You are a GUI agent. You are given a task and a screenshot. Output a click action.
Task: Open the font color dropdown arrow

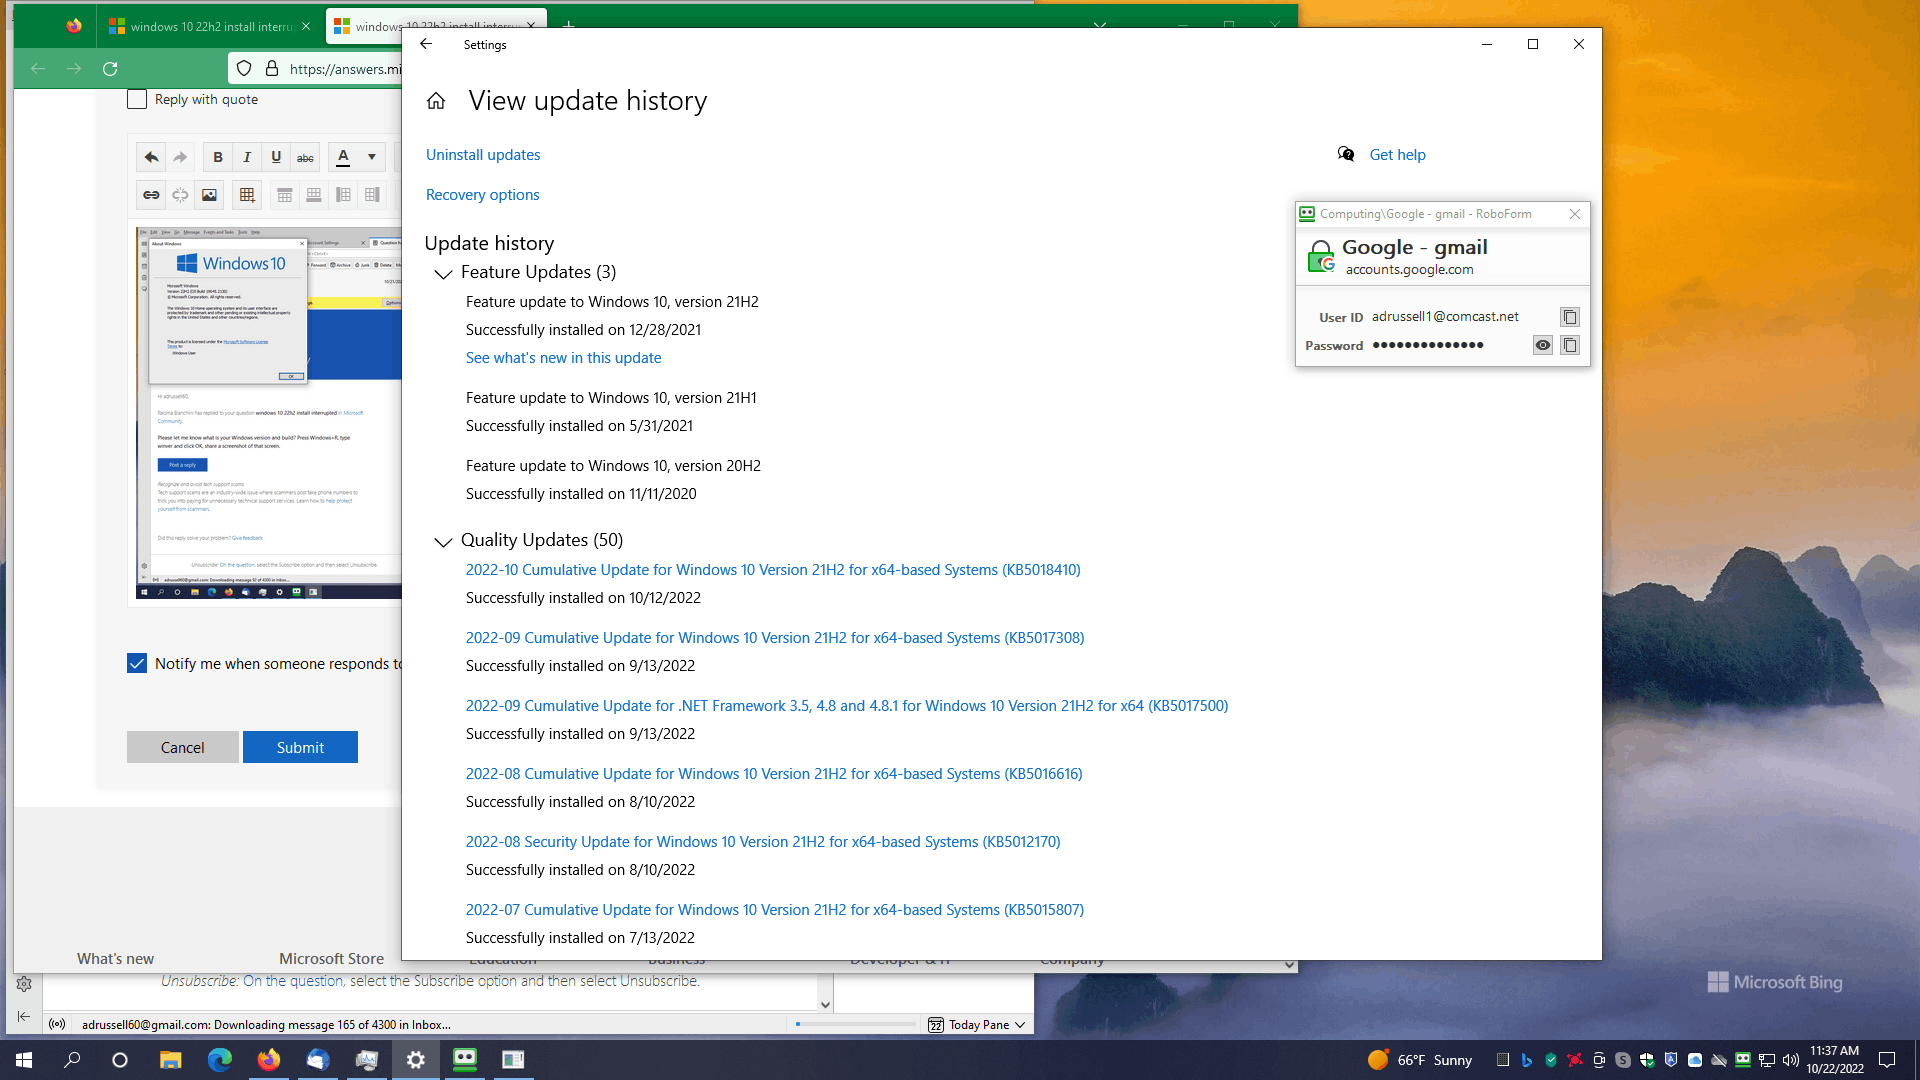372,157
